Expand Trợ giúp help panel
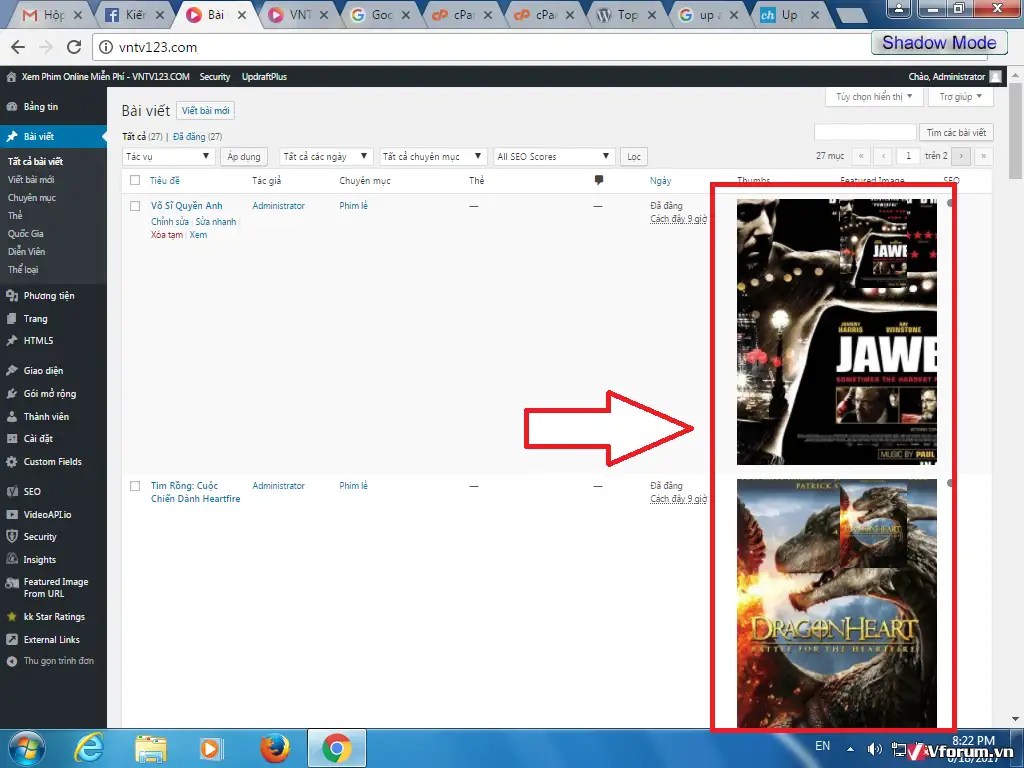Screen dimensions: 1024x768 tap(961, 97)
